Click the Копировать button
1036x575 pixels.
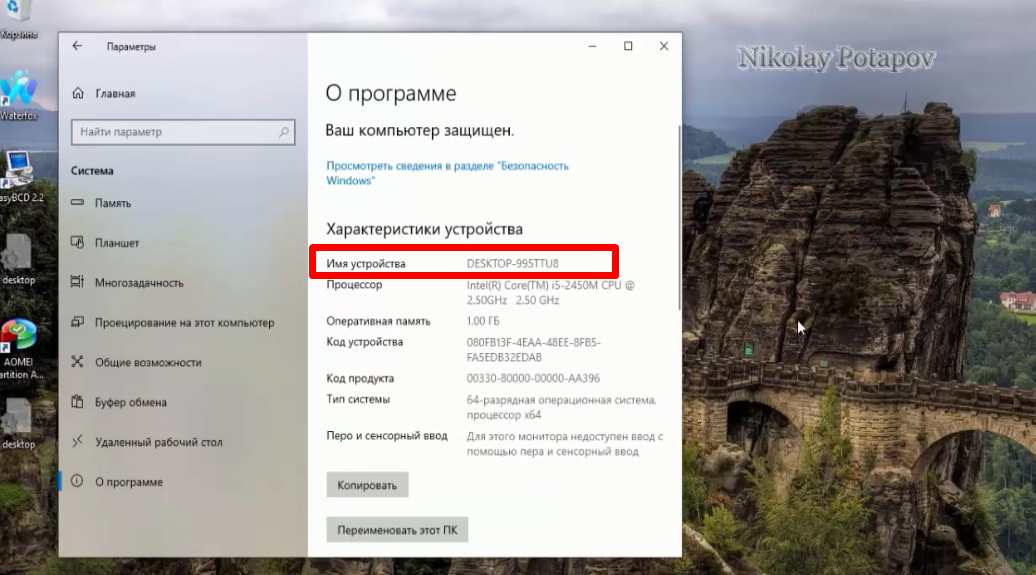[367, 485]
